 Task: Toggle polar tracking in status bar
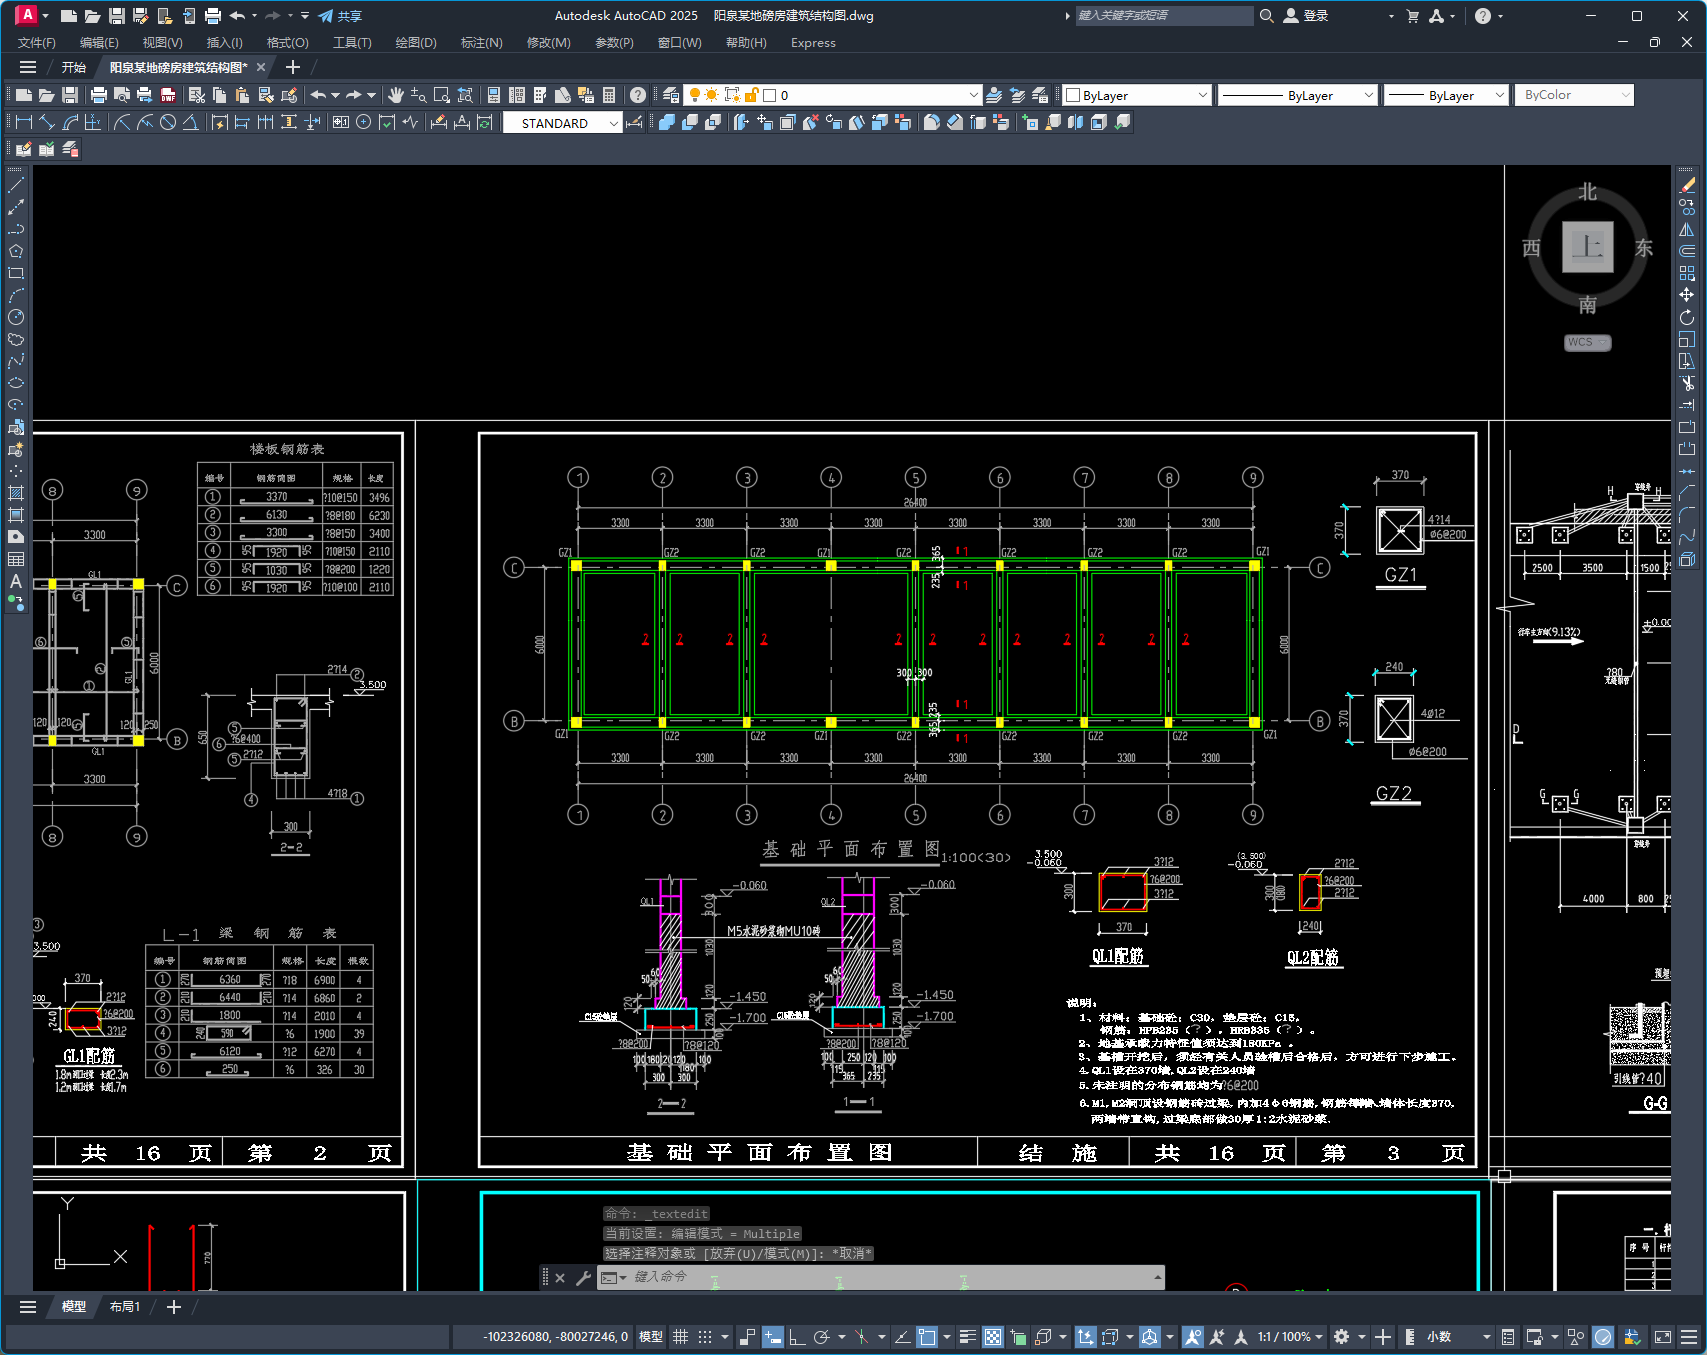tap(822, 1337)
